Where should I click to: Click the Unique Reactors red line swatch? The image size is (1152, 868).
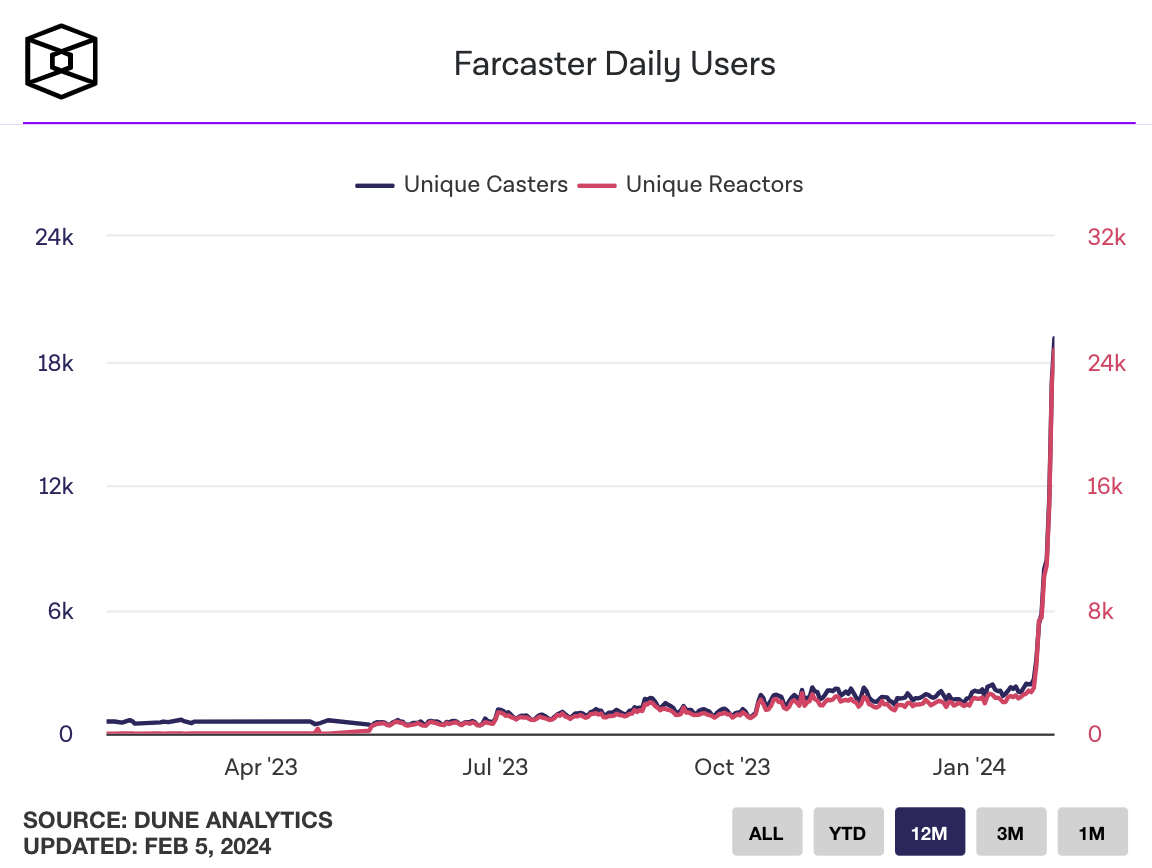597,186
